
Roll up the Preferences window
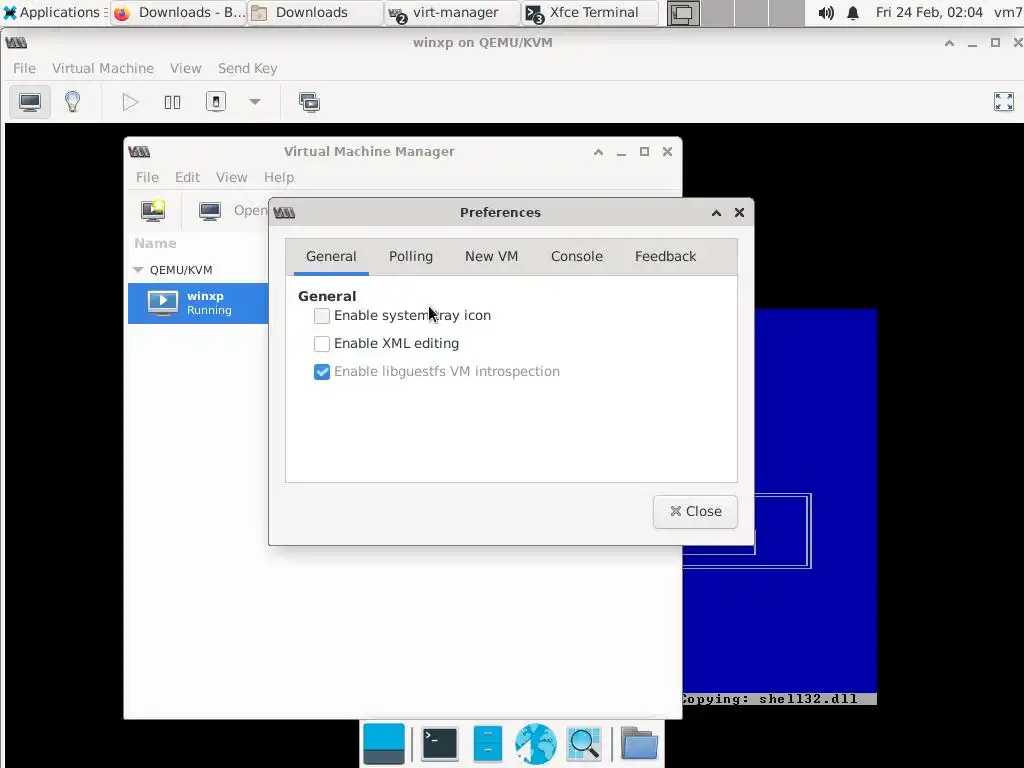point(716,213)
